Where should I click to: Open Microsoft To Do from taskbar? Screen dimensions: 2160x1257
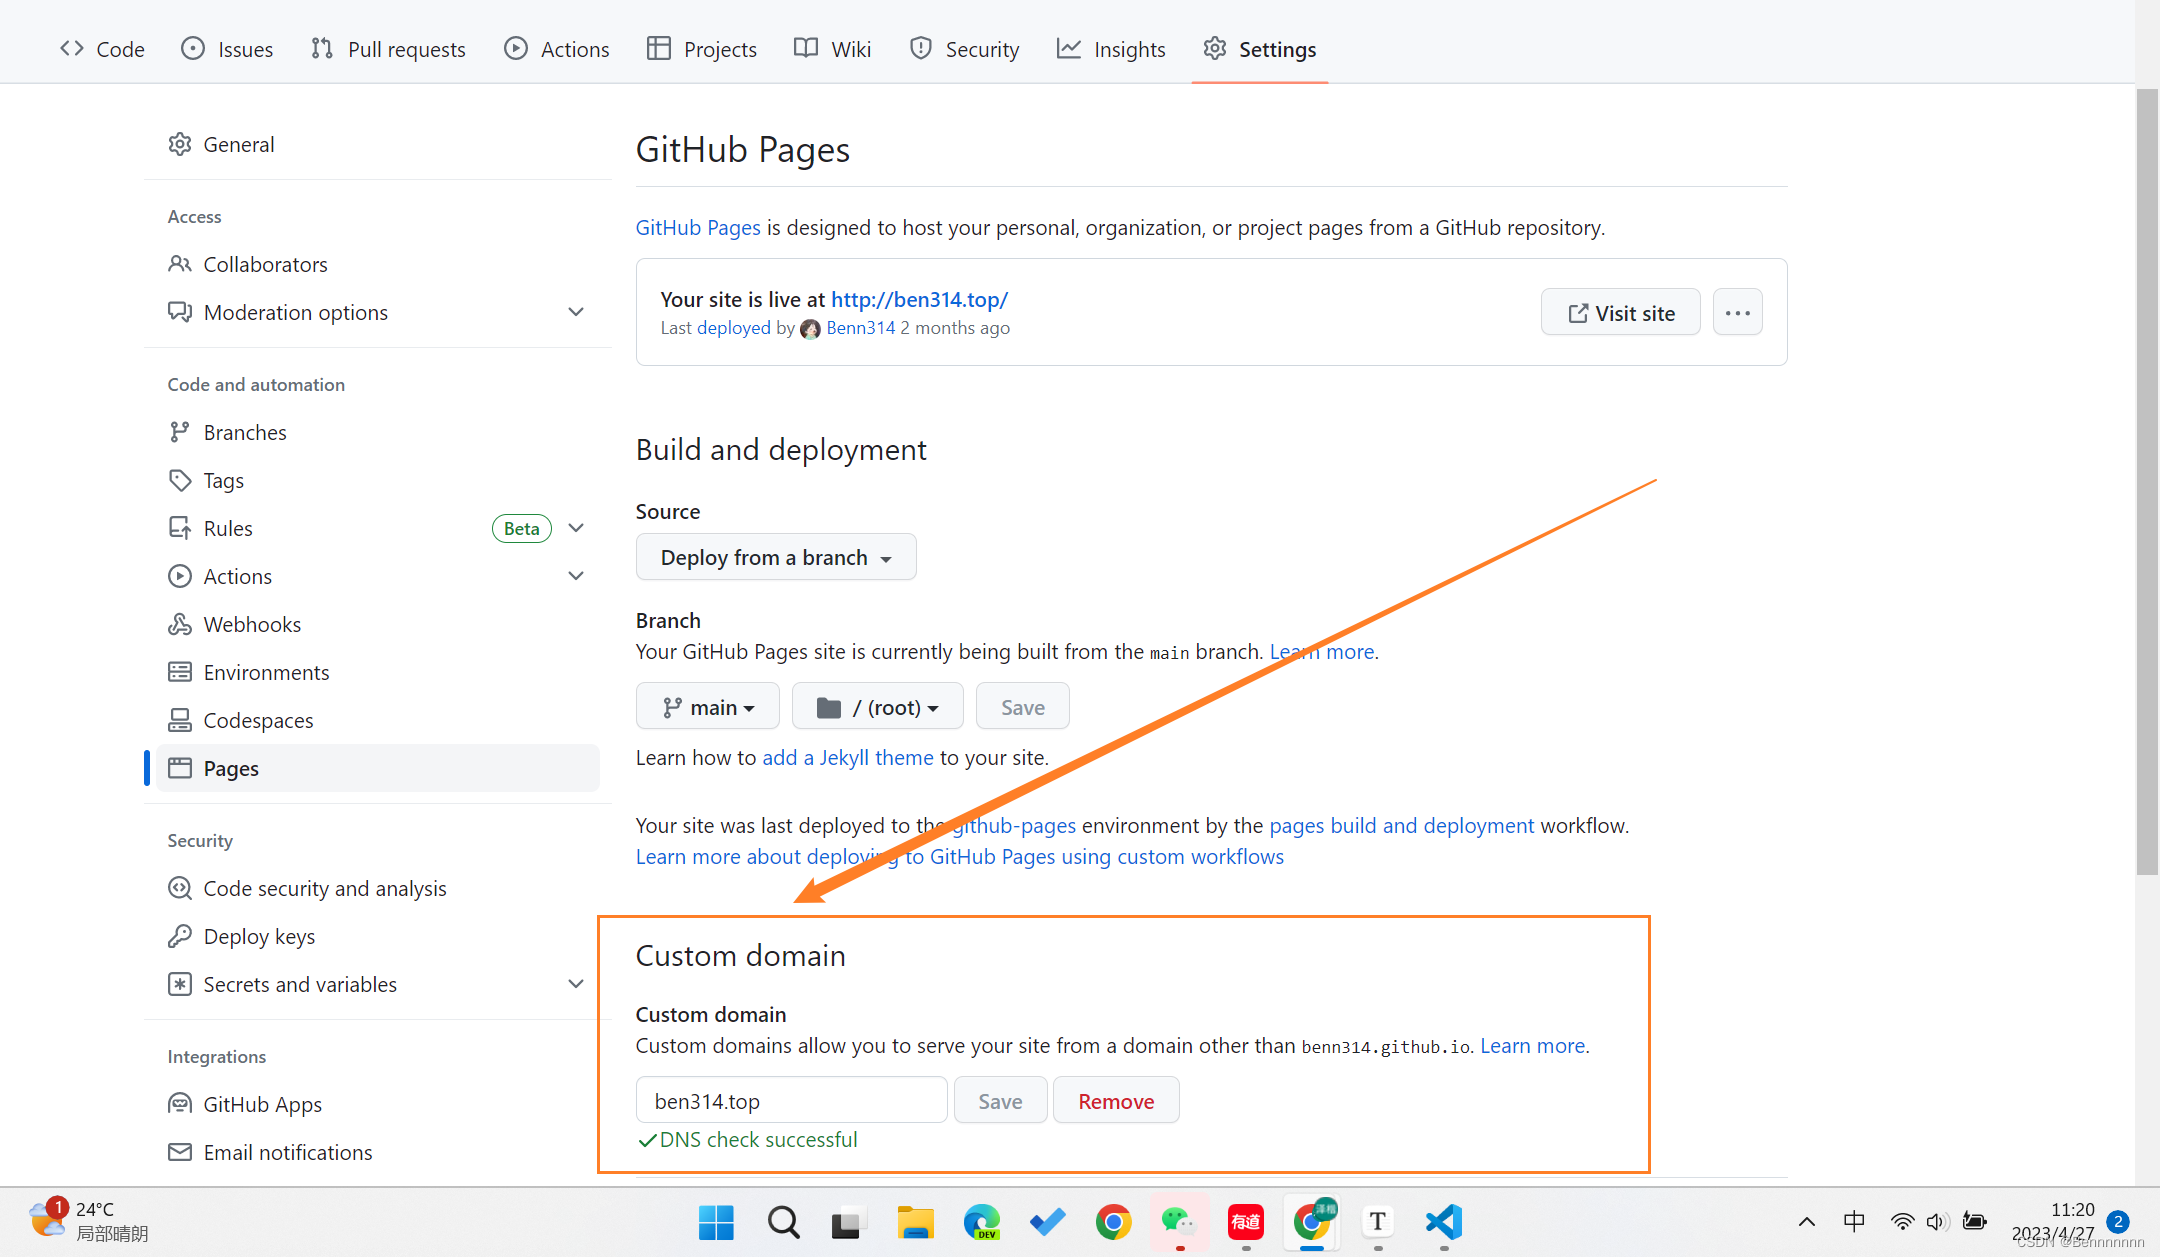point(1048,1222)
